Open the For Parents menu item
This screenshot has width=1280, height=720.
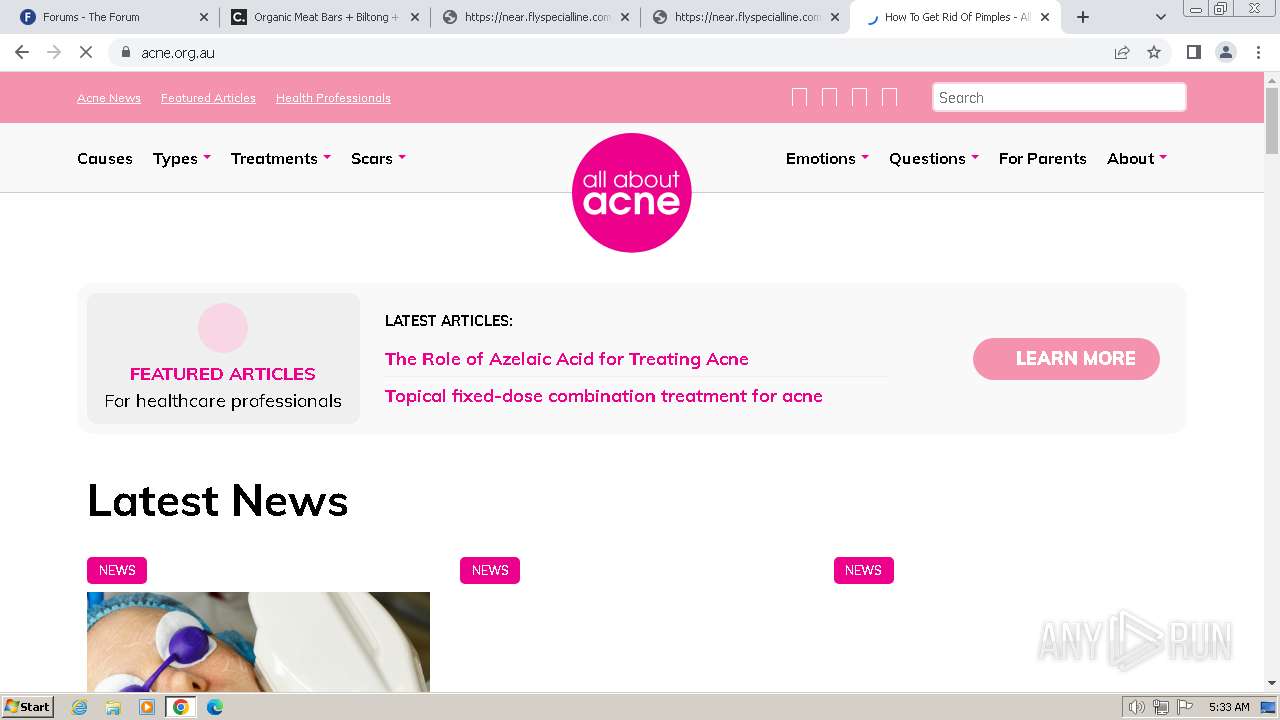tap(1042, 158)
